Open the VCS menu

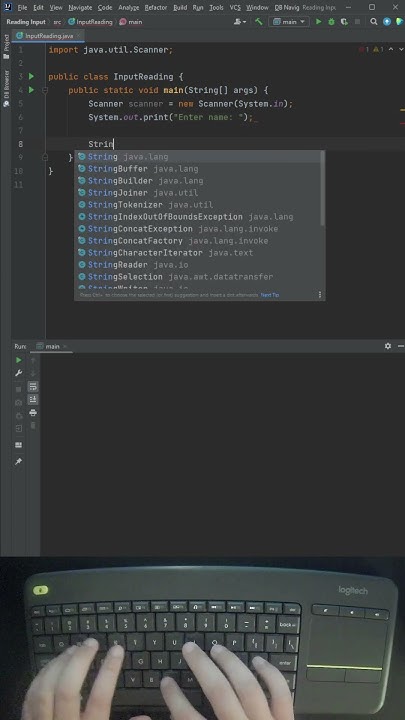point(235,7)
